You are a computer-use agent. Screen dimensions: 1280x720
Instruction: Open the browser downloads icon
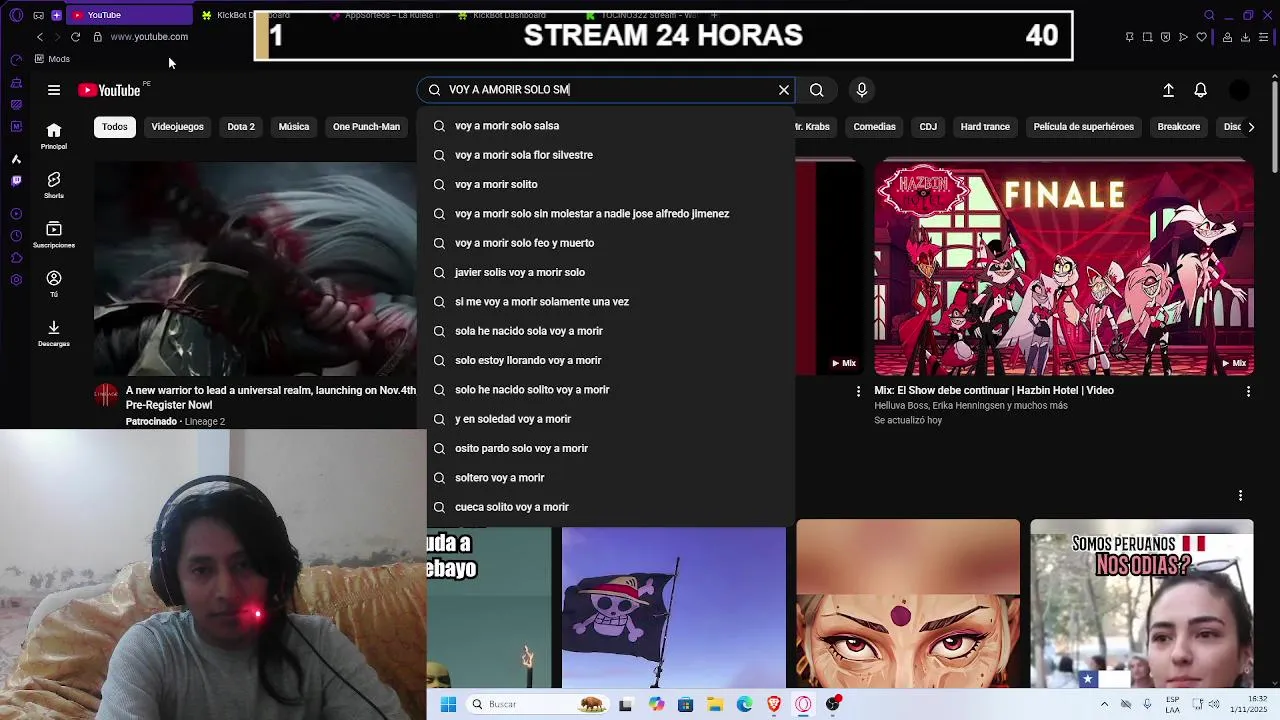[x=1245, y=37]
